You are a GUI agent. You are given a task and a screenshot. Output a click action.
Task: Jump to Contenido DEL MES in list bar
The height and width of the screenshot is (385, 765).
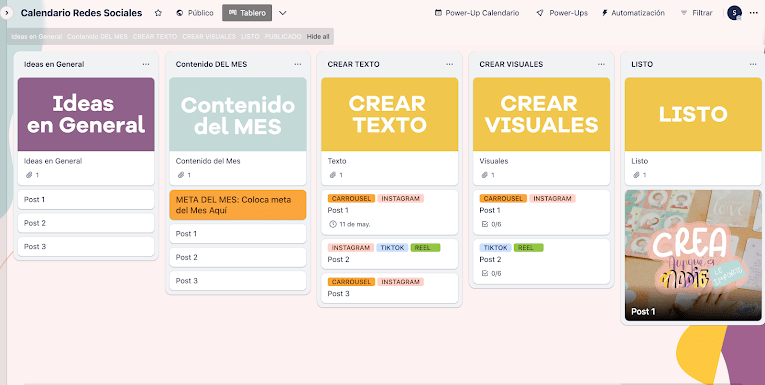point(97,37)
